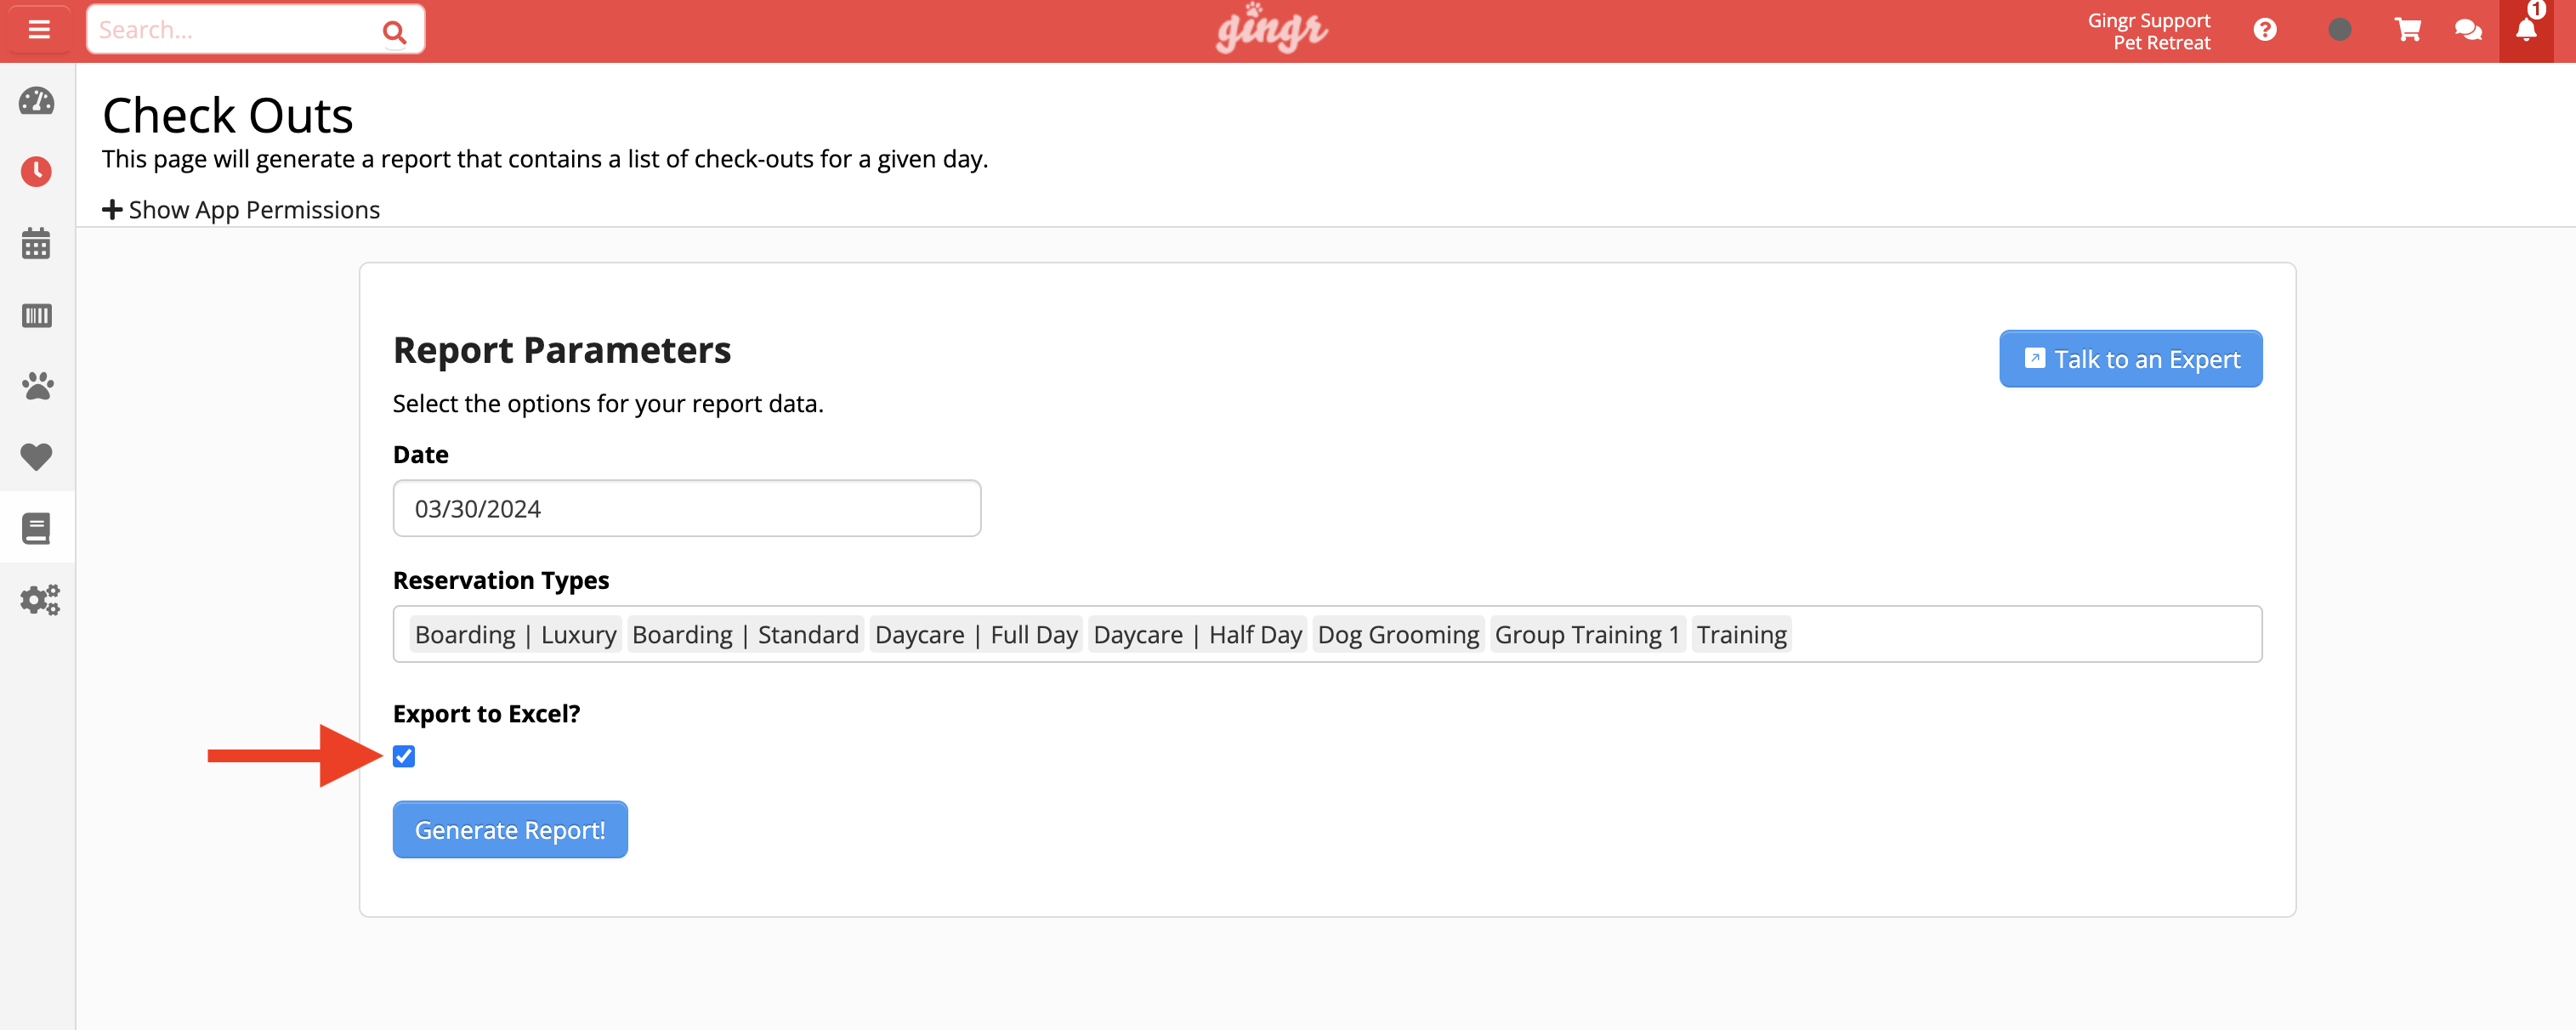Uncheck the Export to Excel checkbox
The width and height of the screenshot is (2576, 1030).
403,757
